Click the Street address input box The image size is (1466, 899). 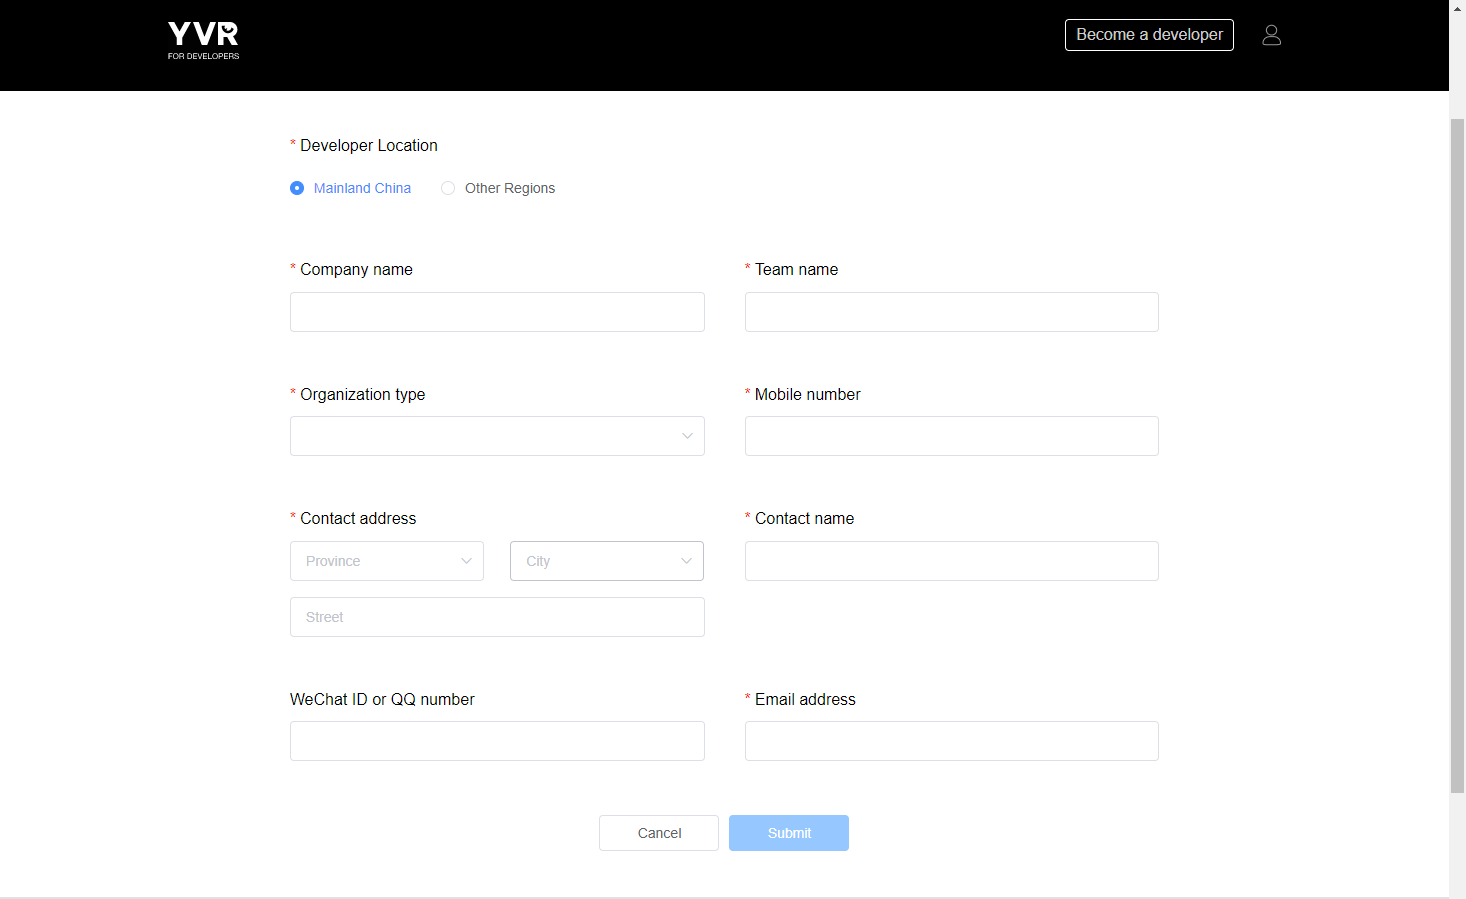497,617
